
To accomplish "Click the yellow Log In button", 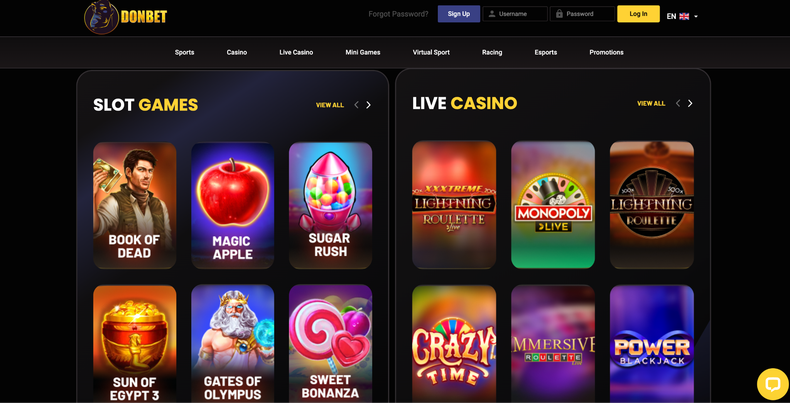I will [638, 14].
